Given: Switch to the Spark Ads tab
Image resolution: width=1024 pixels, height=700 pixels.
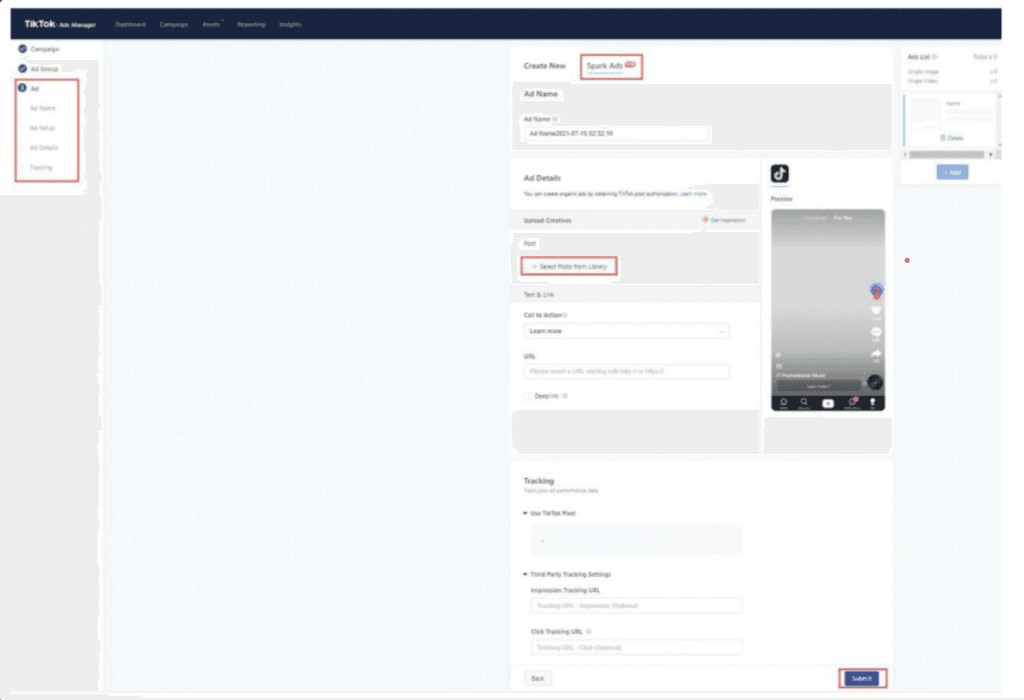Looking at the screenshot, I should [x=610, y=66].
